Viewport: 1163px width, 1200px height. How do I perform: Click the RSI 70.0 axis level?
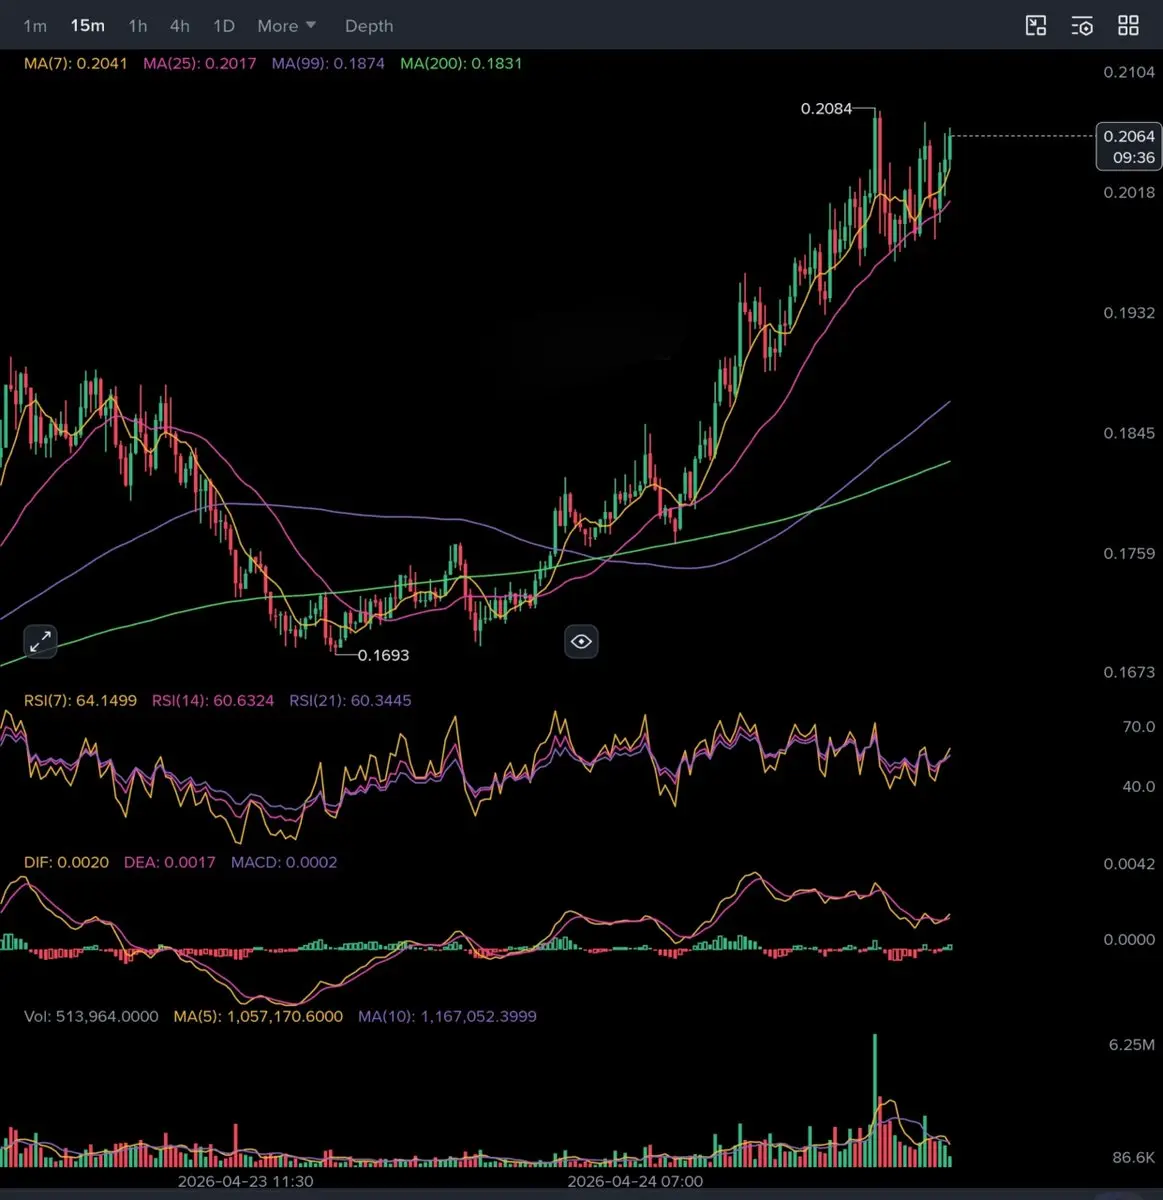(x=1138, y=727)
